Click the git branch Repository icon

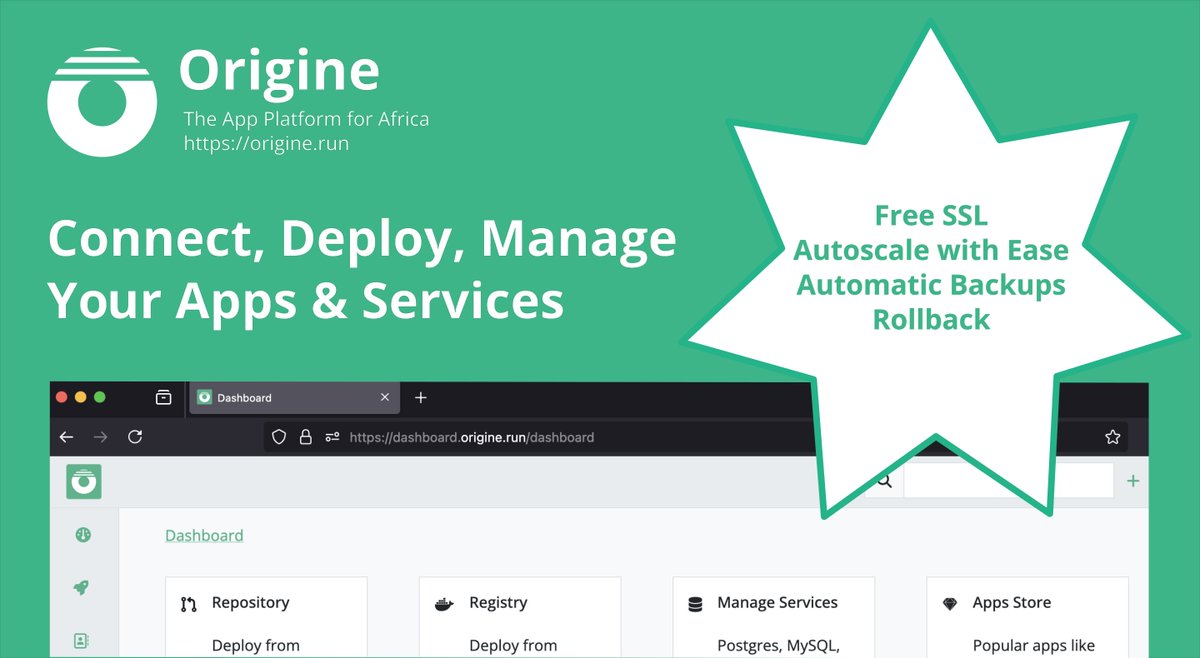189,604
